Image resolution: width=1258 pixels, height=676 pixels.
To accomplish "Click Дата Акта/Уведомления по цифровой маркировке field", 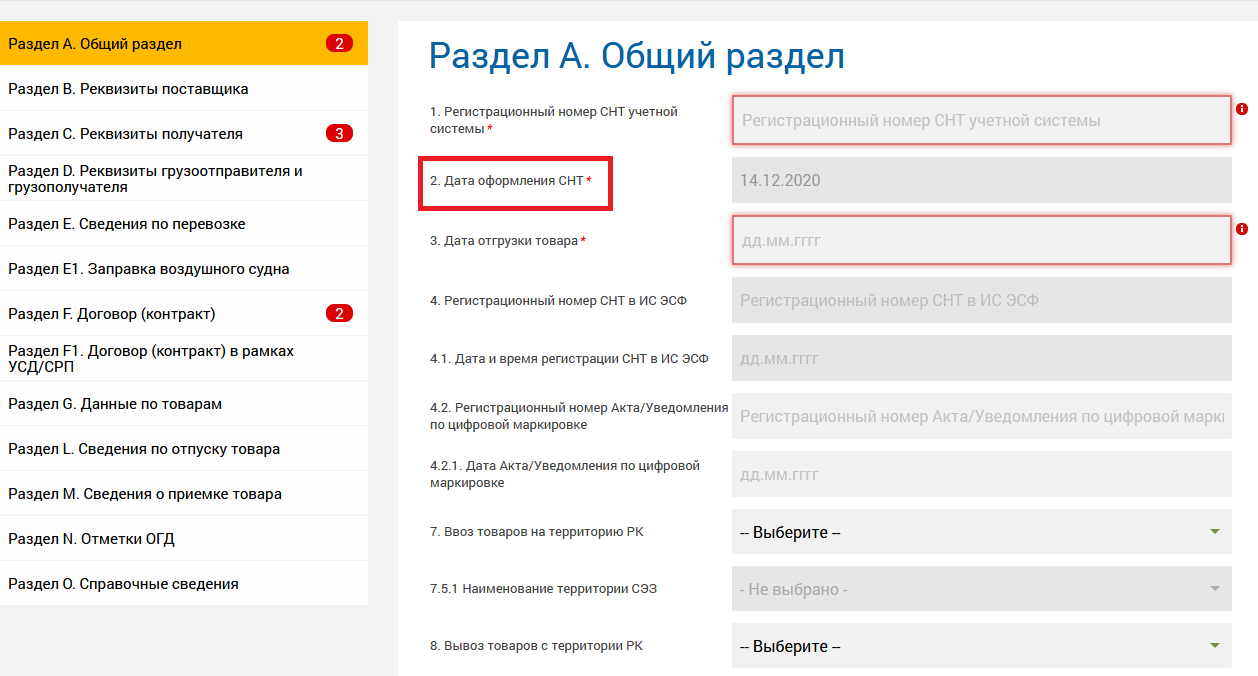I will point(982,474).
